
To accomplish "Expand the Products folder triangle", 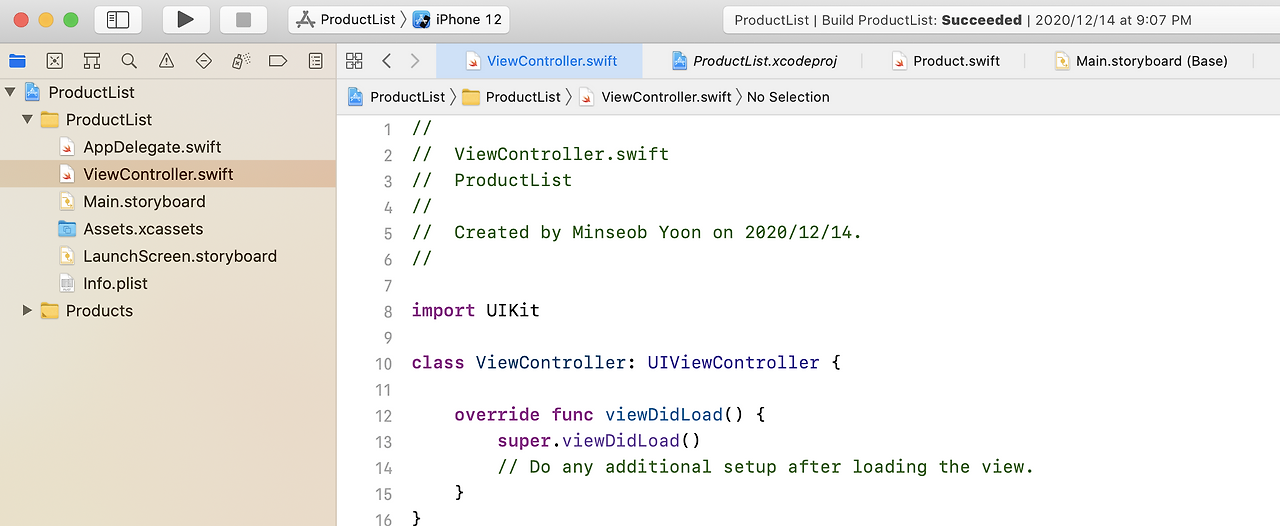I will pyautogui.click(x=28, y=311).
